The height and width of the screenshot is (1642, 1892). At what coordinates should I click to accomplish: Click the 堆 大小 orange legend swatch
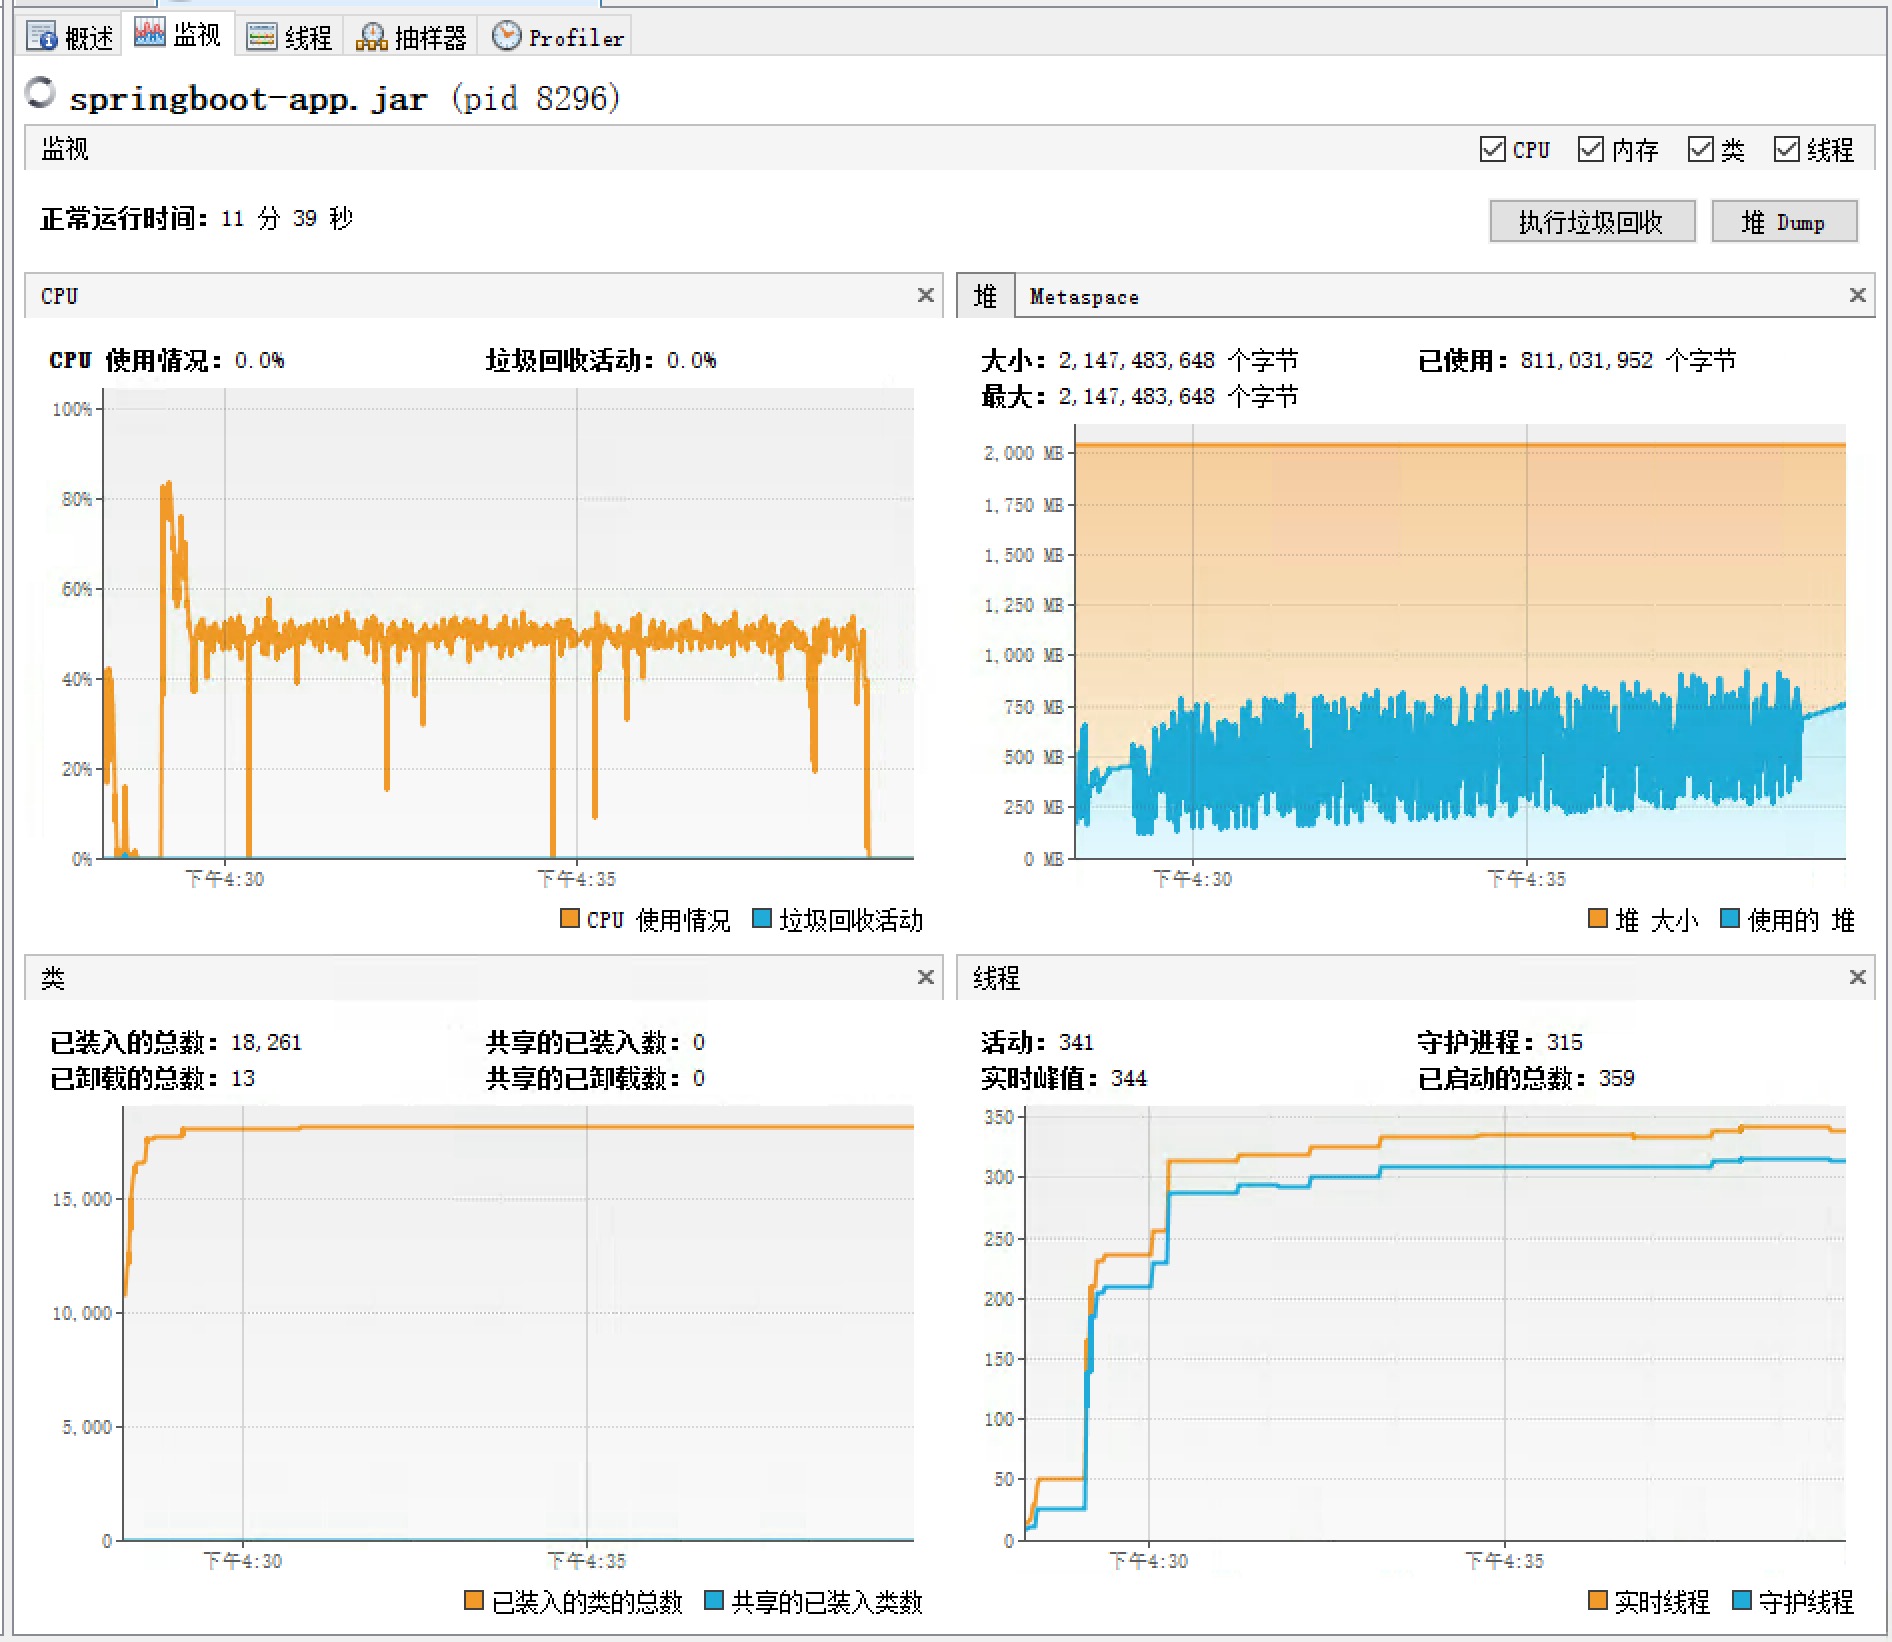tap(1598, 918)
